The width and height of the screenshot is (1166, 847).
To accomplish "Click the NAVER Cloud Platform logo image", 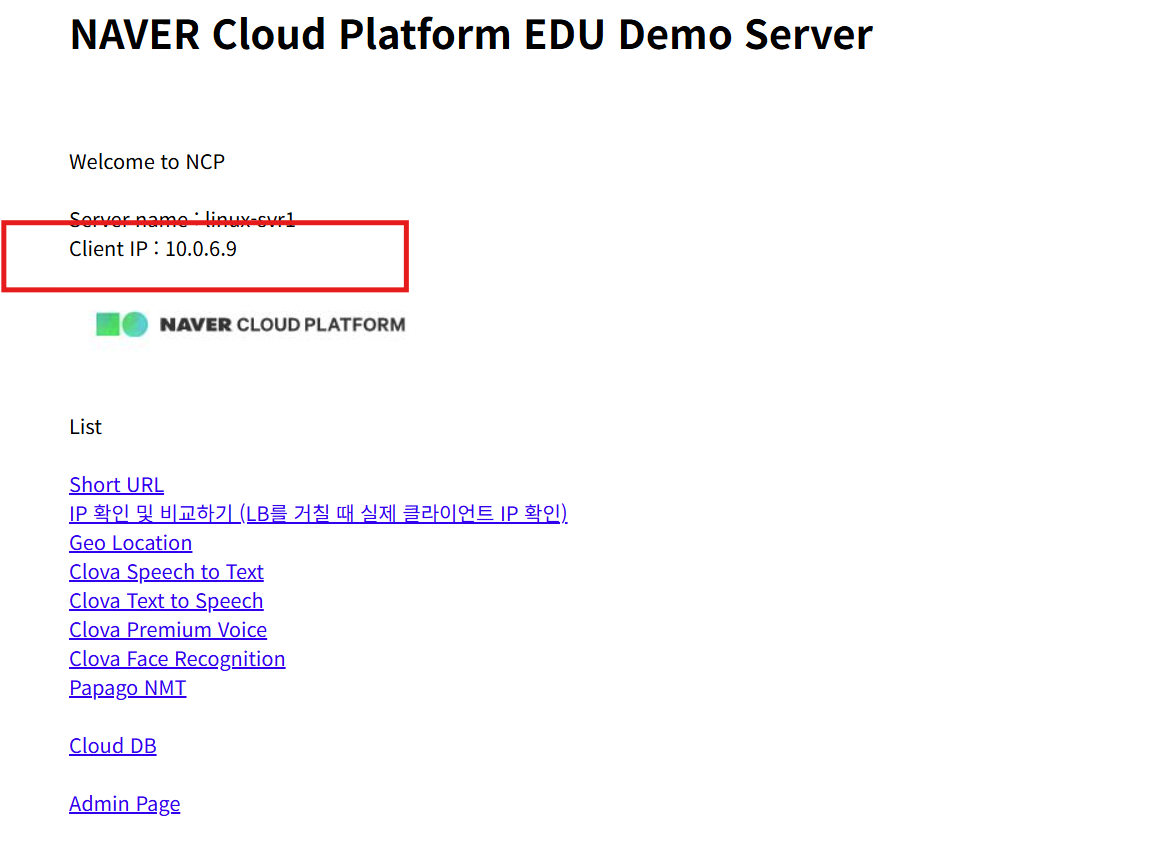I will coord(251,324).
